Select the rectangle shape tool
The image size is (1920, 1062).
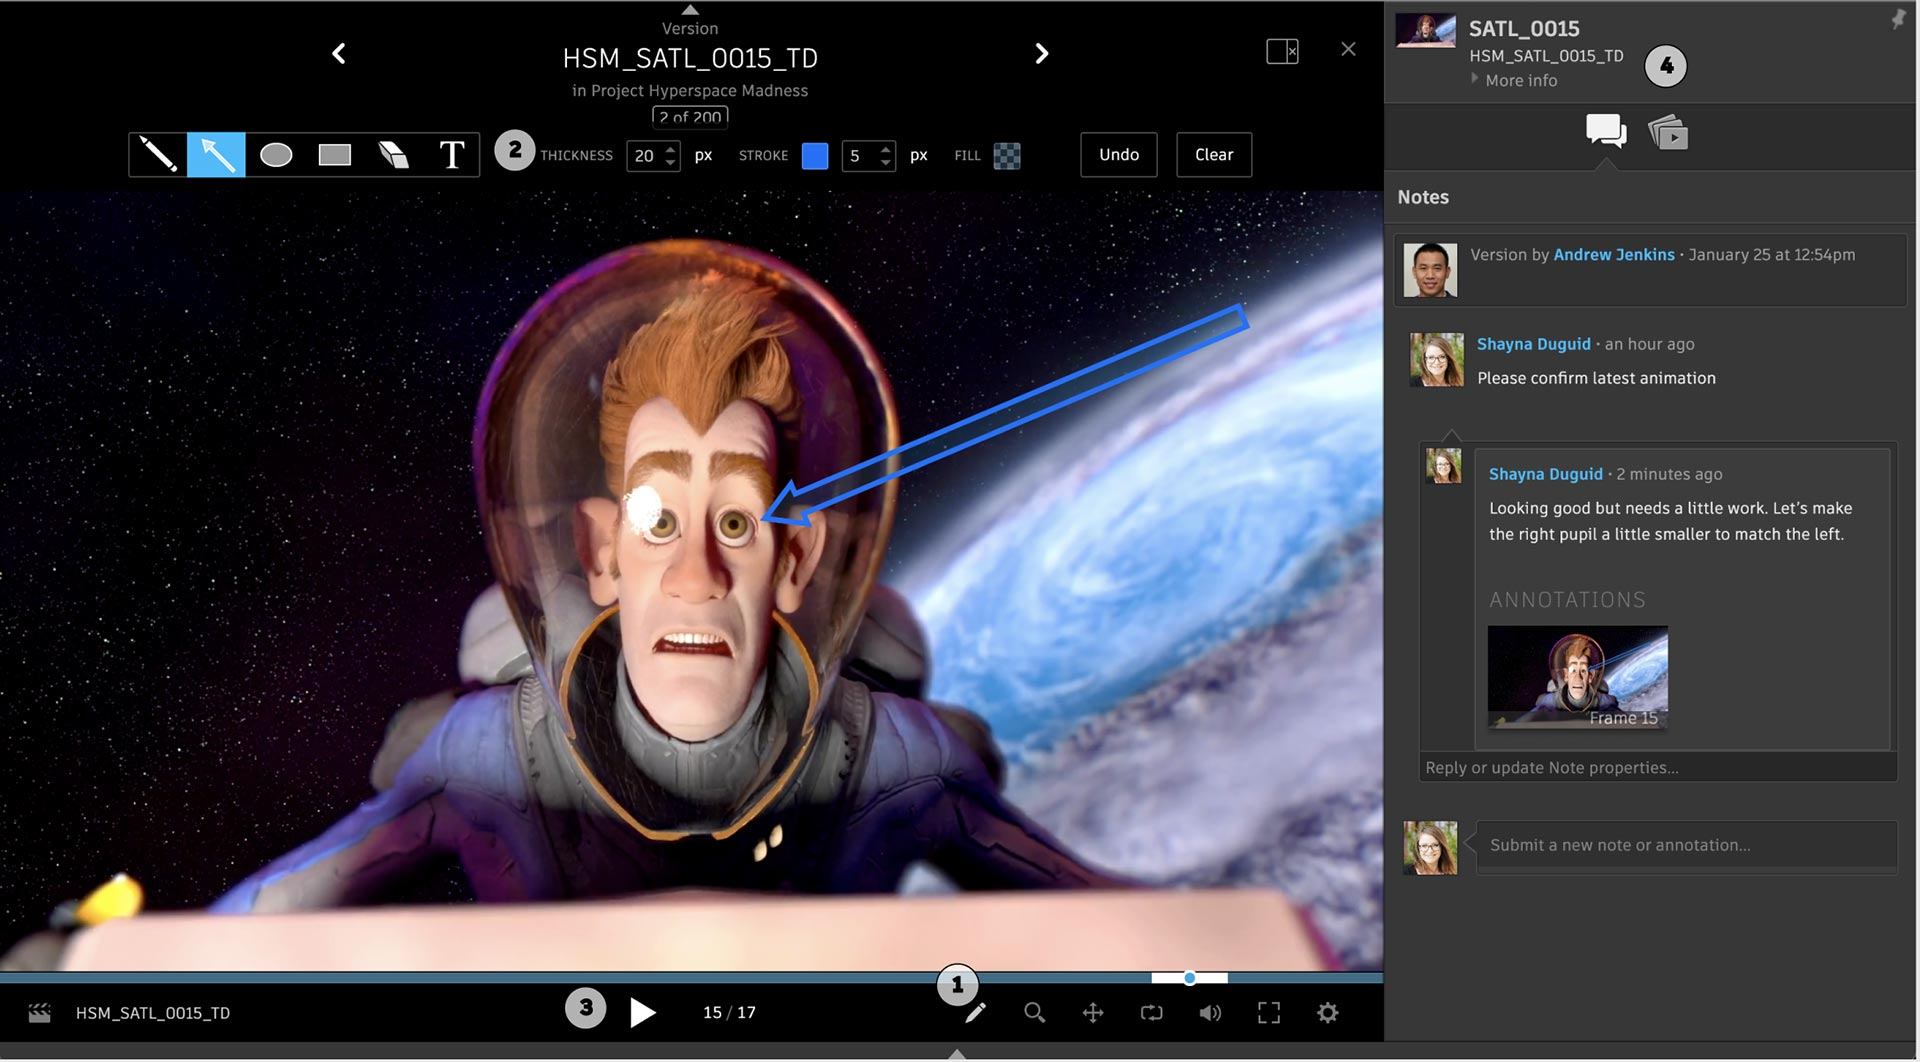pyautogui.click(x=334, y=155)
